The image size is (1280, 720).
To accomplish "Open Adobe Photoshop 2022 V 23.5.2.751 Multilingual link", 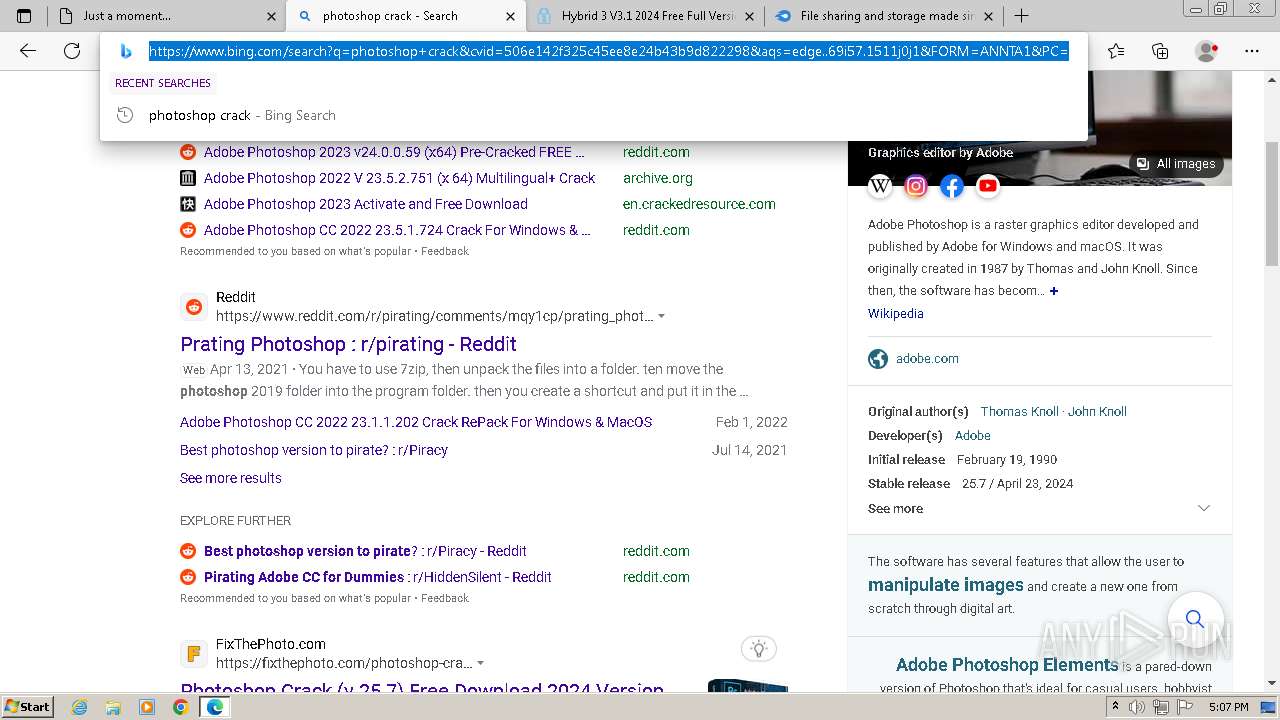I will pyautogui.click(x=399, y=178).
